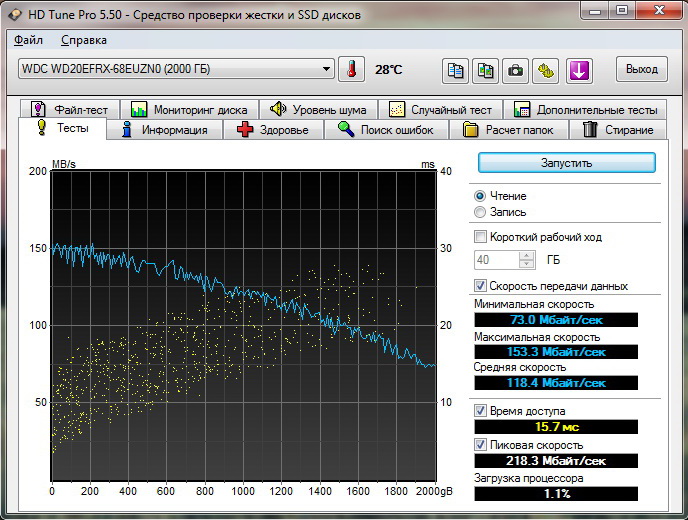Open the Файл menu
The image size is (688, 520).
pyautogui.click(x=29, y=40)
